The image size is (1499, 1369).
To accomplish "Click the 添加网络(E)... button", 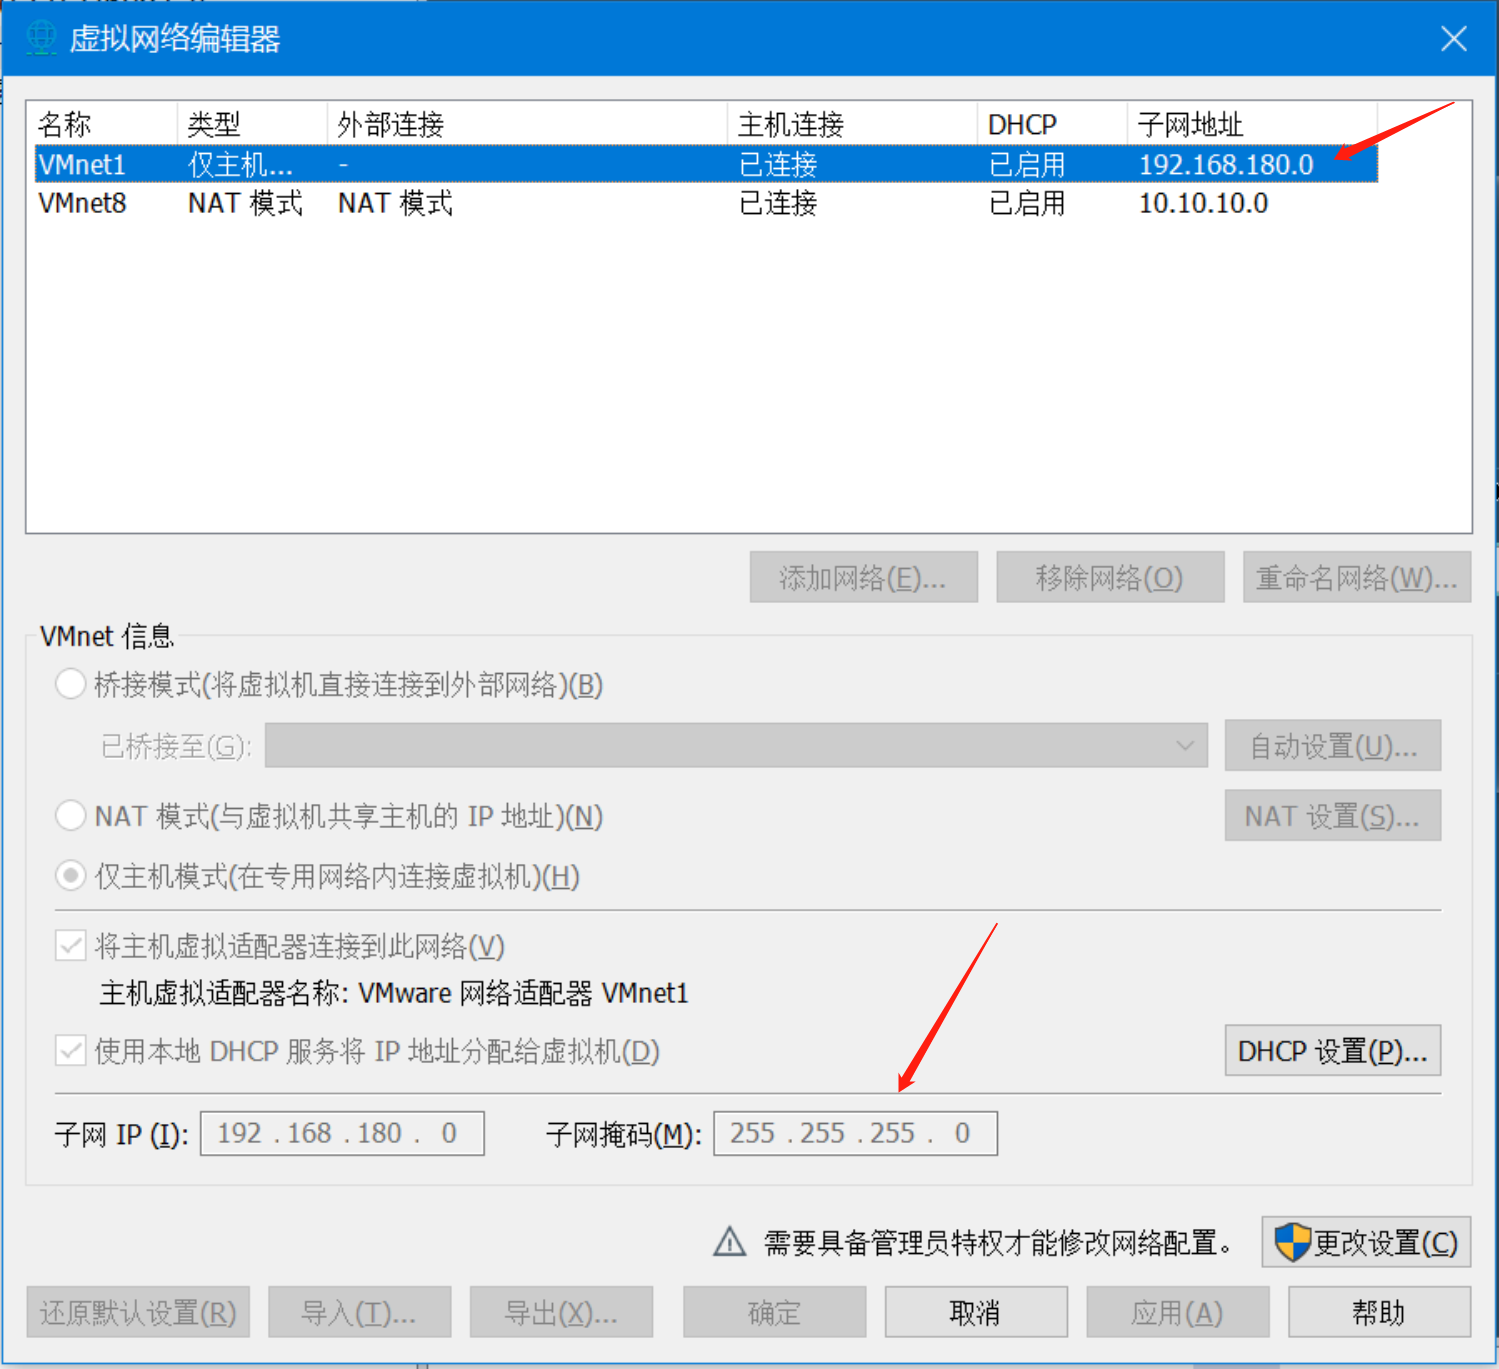I will point(864,577).
